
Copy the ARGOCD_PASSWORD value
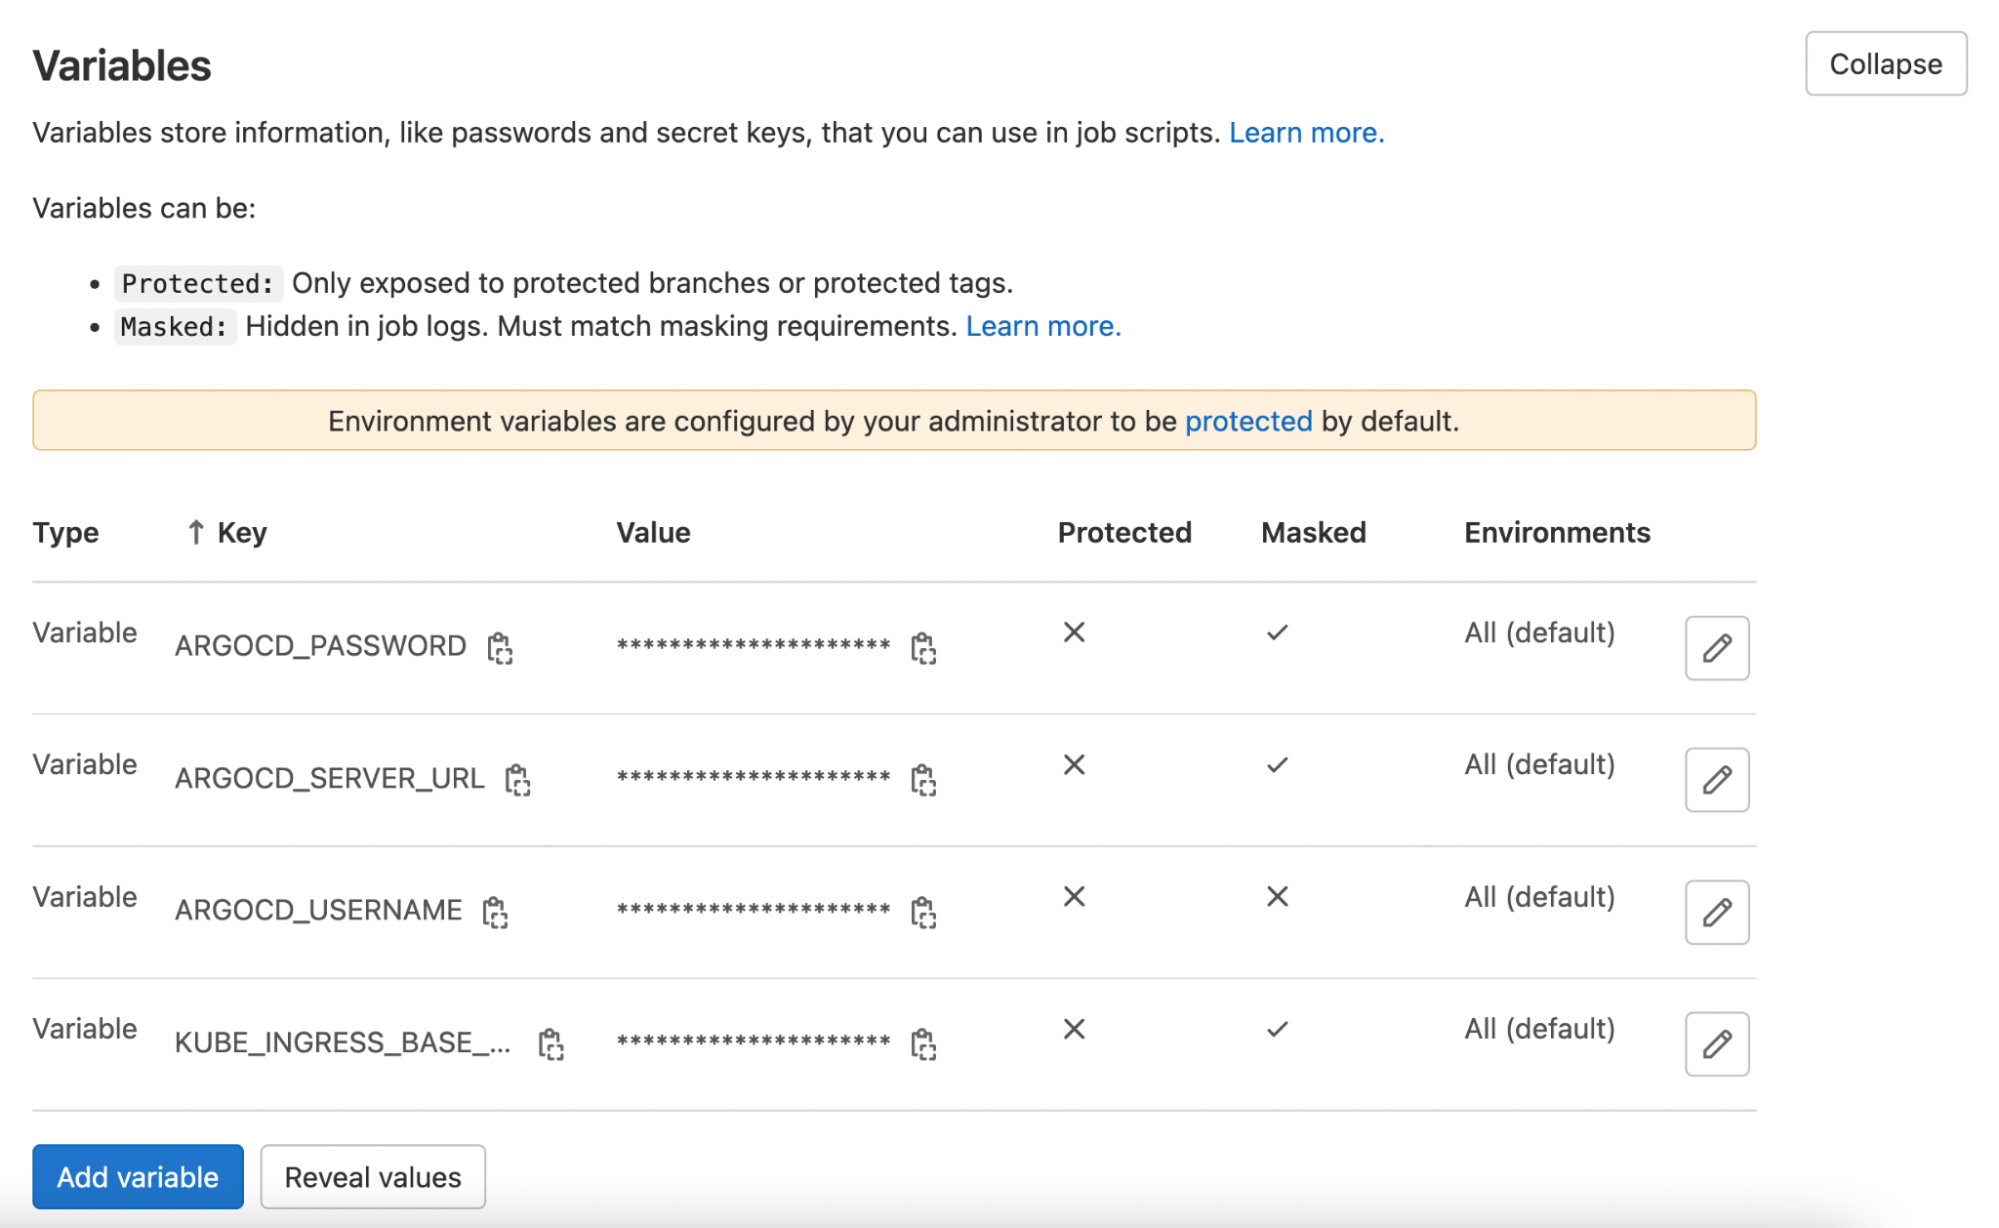pos(923,648)
